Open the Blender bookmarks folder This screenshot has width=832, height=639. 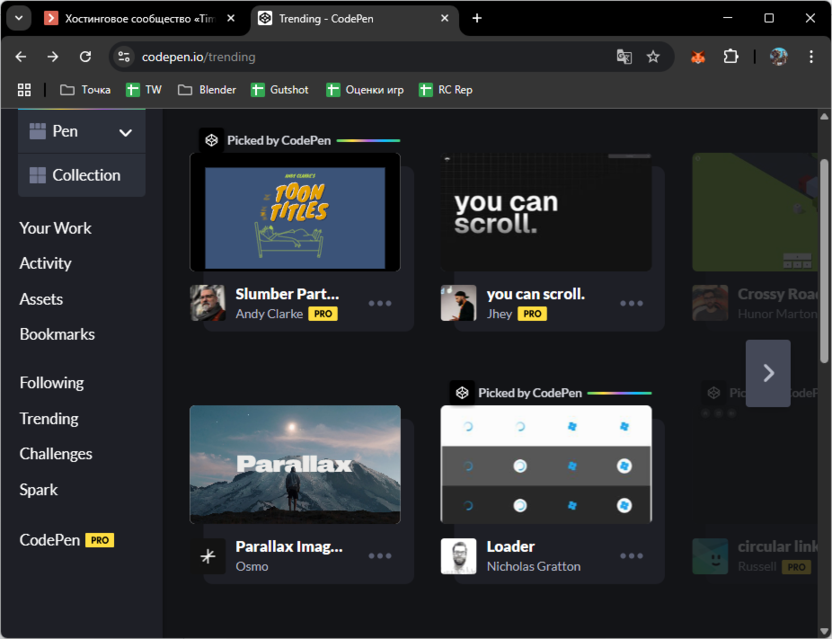(207, 90)
